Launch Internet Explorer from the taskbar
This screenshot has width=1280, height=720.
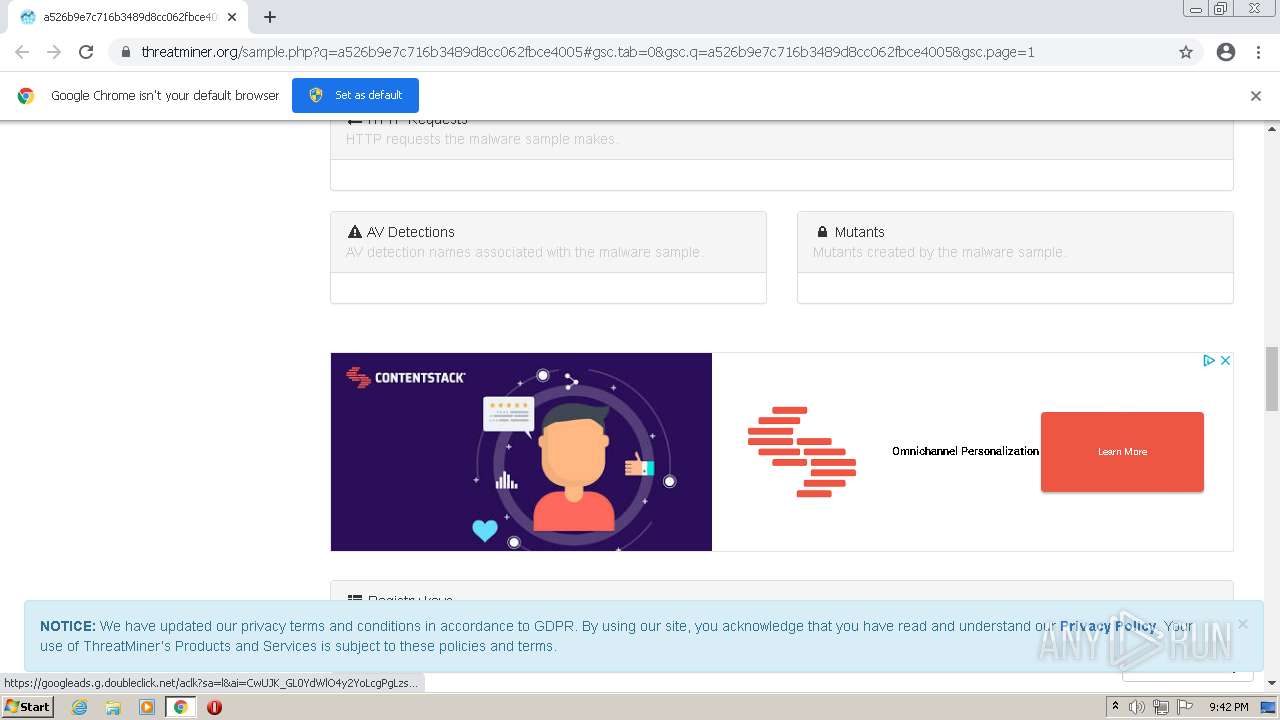point(79,707)
